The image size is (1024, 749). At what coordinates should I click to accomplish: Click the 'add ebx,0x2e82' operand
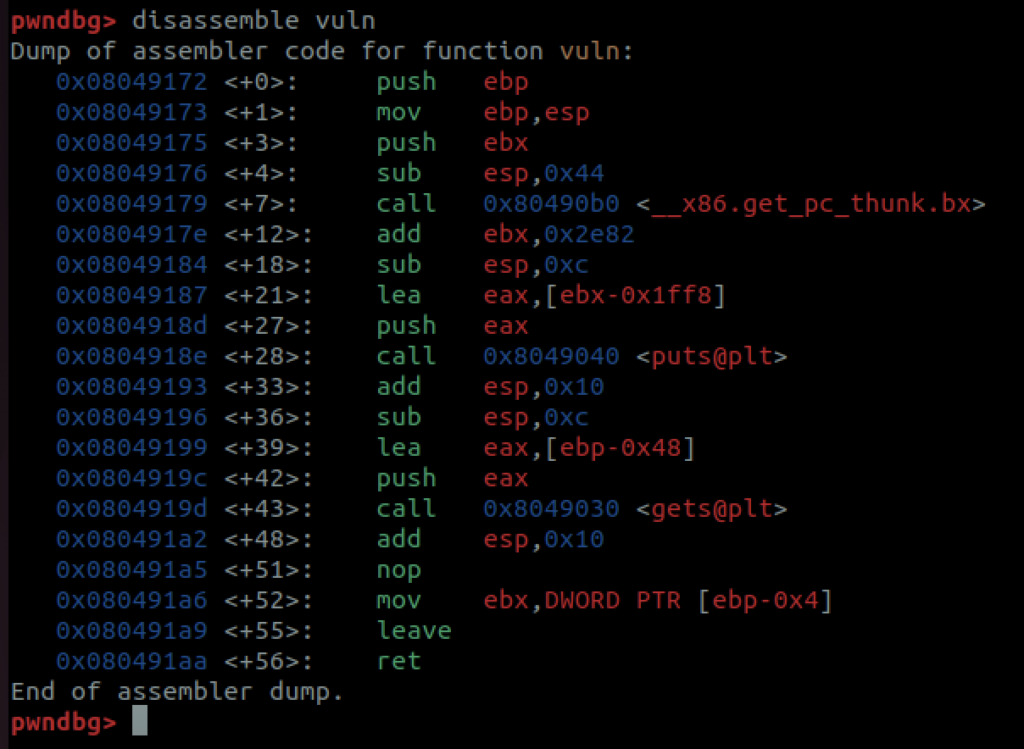pyautogui.click(x=558, y=234)
